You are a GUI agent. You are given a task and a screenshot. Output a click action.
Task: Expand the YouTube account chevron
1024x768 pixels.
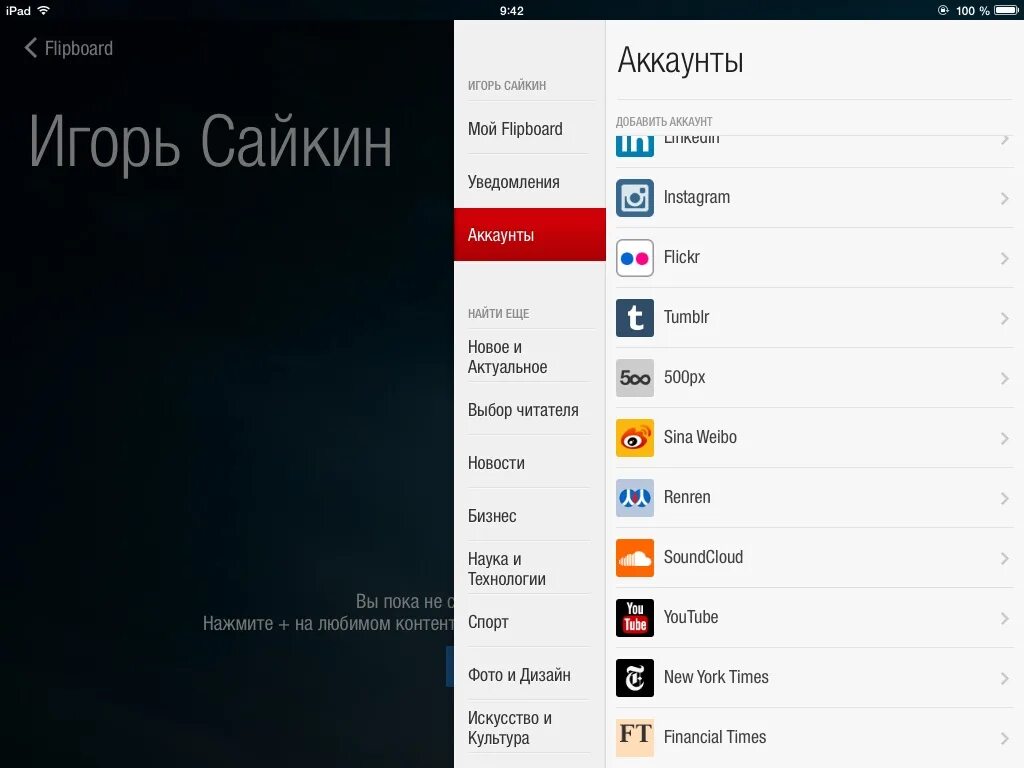click(1004, 617)
